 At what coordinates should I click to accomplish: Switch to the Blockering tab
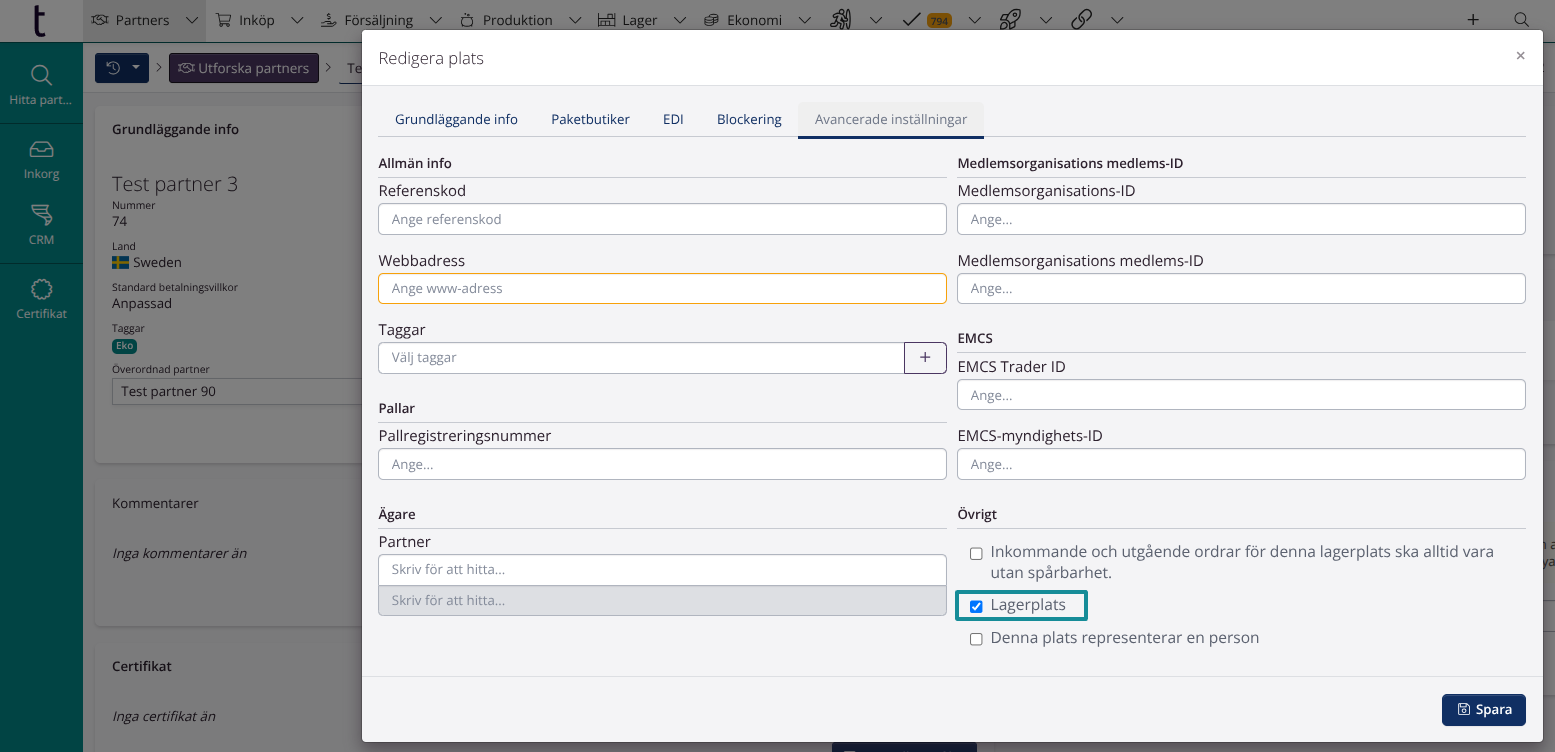tap(749, 119)
